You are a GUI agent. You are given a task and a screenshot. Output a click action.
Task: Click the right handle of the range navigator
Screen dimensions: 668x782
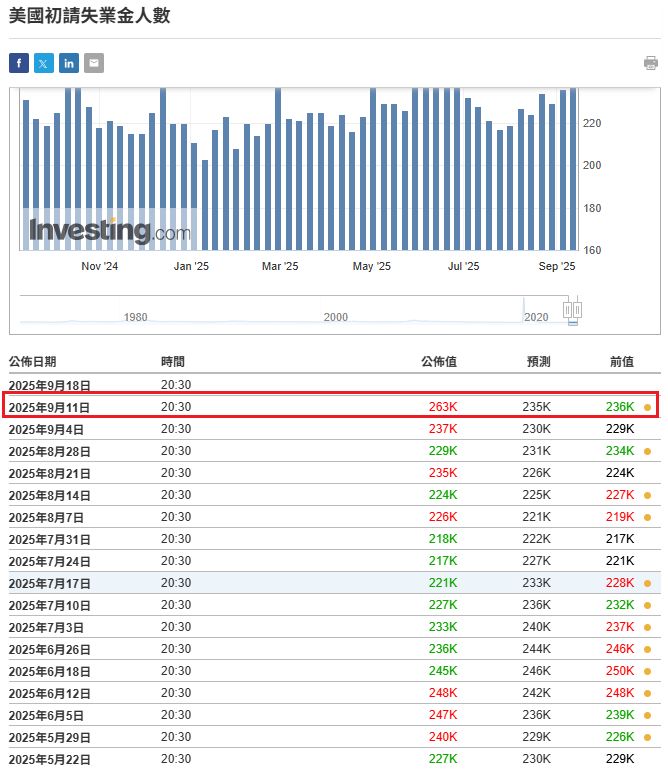(577, 310)
